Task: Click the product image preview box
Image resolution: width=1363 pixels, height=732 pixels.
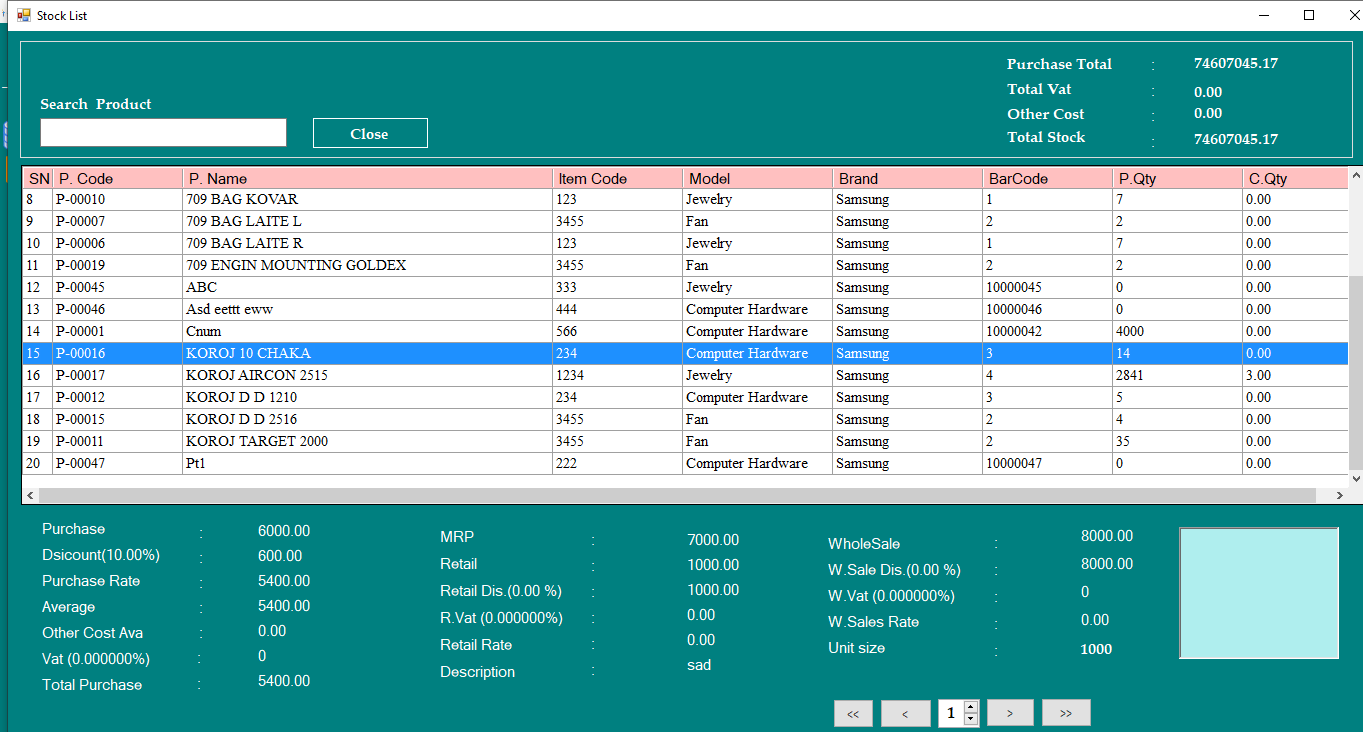Action: [x=1258, y=593]
